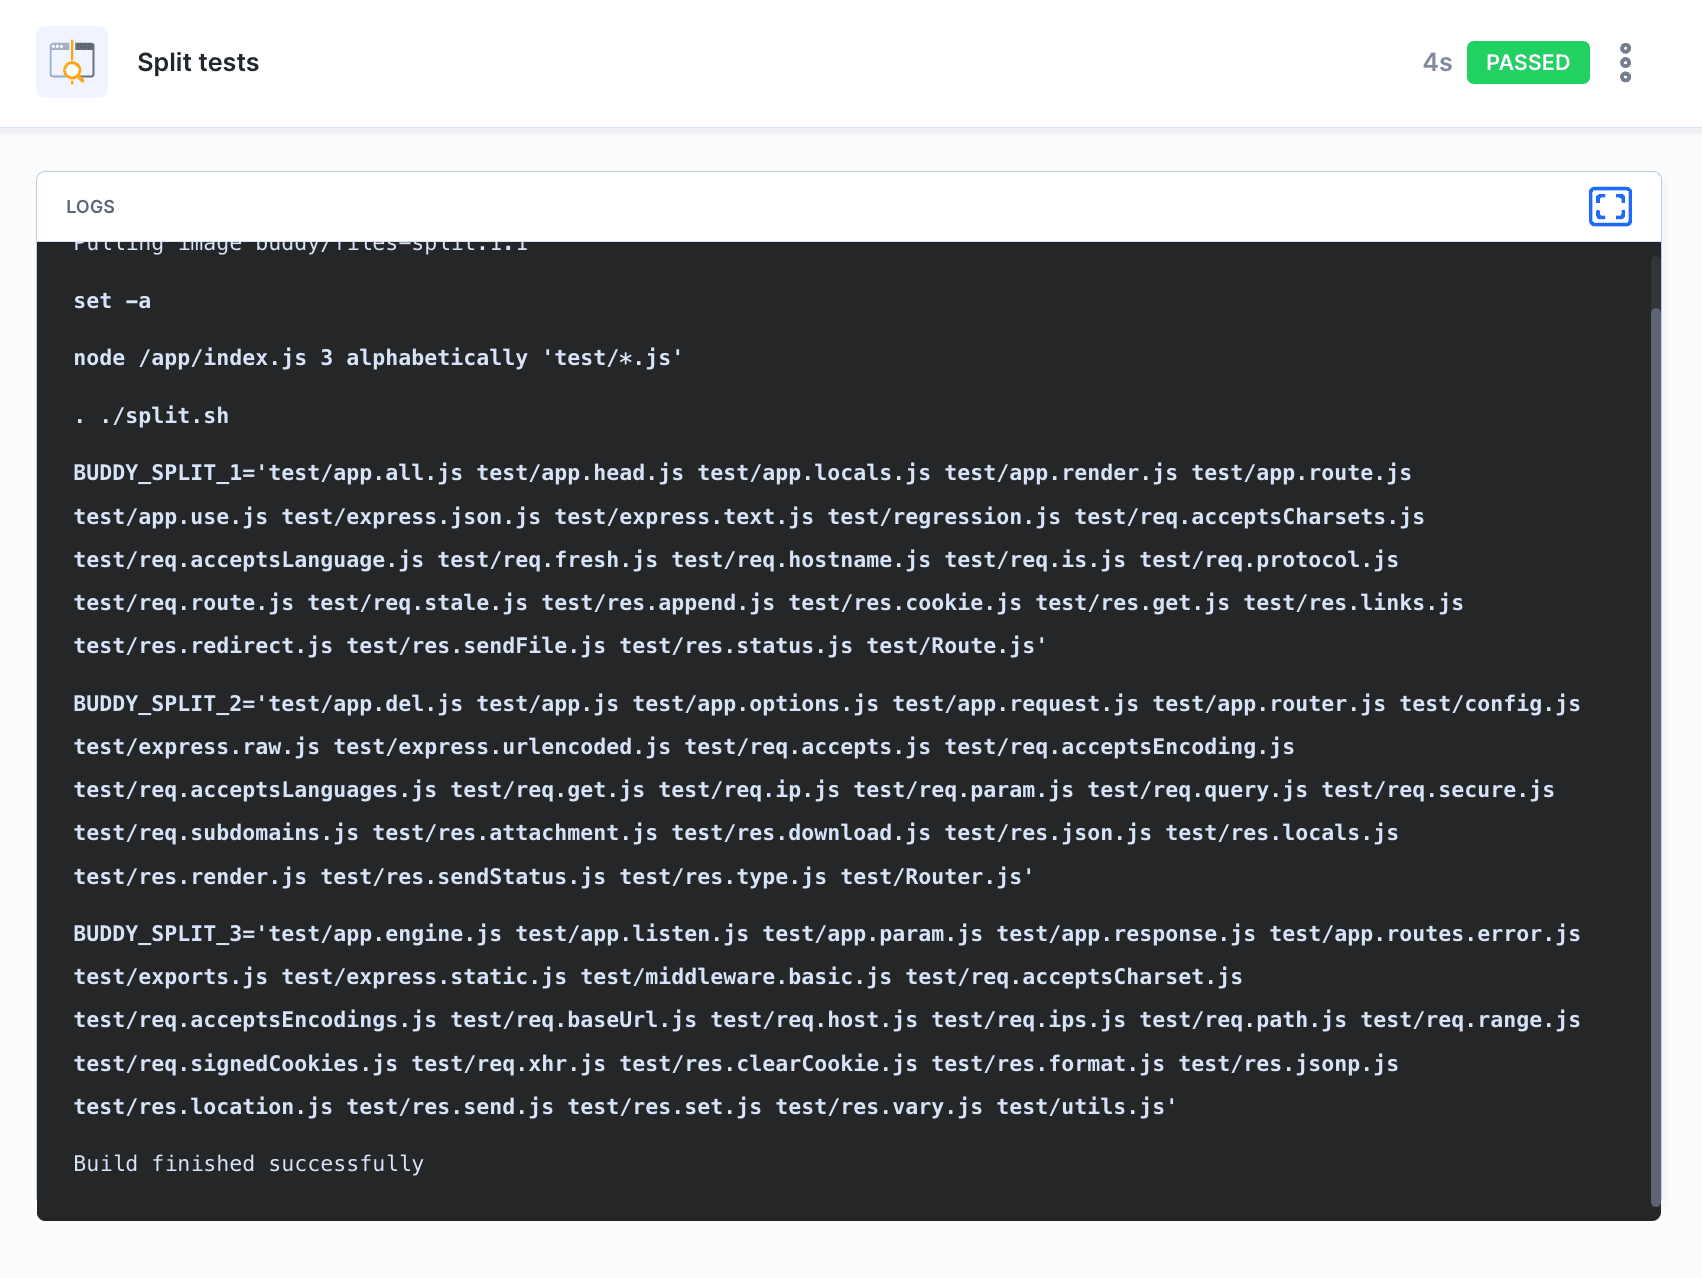Viewport: 1702px width, 1278px height.
Task: Select the BUDDY_SPLIT_1 variable line
Action: [157, 472]
